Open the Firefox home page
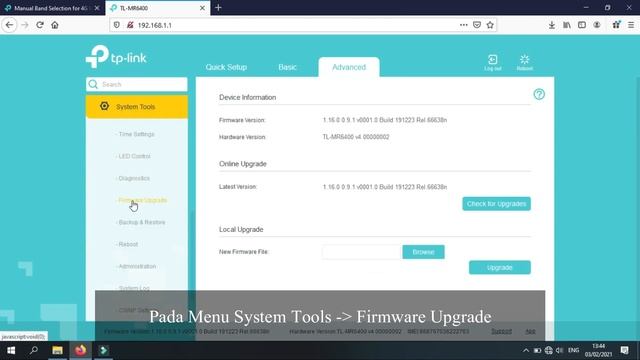This screenshot has height=360, width=640. [55, 25]
